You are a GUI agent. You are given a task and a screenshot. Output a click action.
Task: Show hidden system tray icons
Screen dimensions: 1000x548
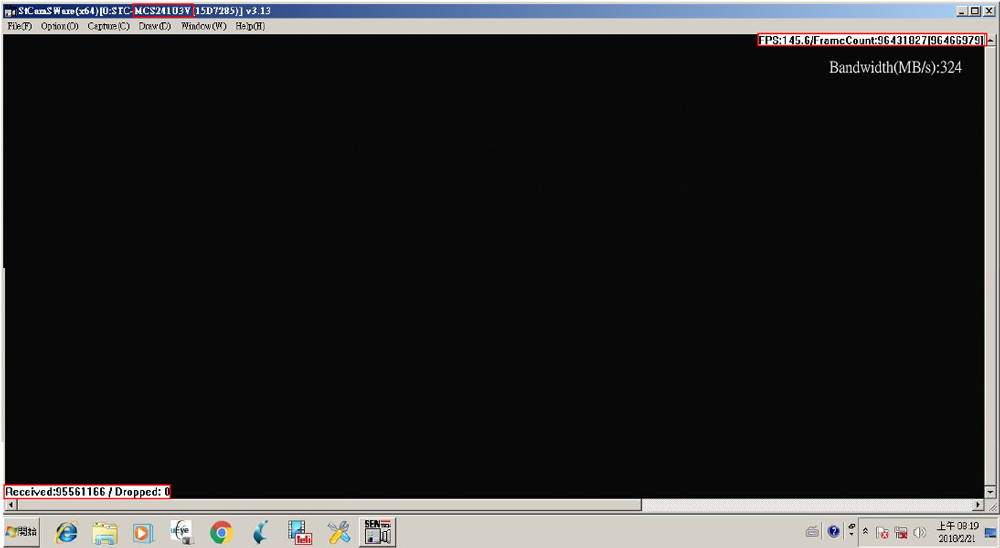tap(866, 532)
